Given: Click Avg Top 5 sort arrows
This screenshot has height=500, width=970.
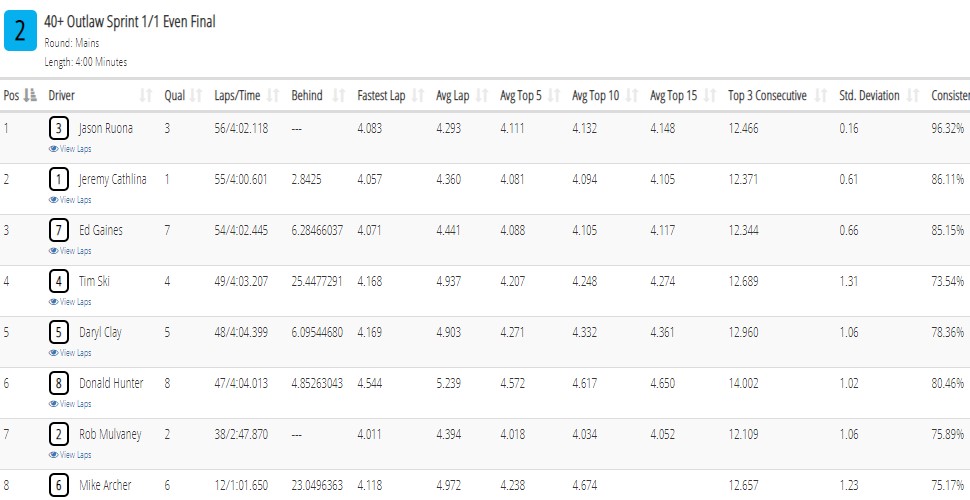Looking at the screenshot, I should (x=554, y=96).
